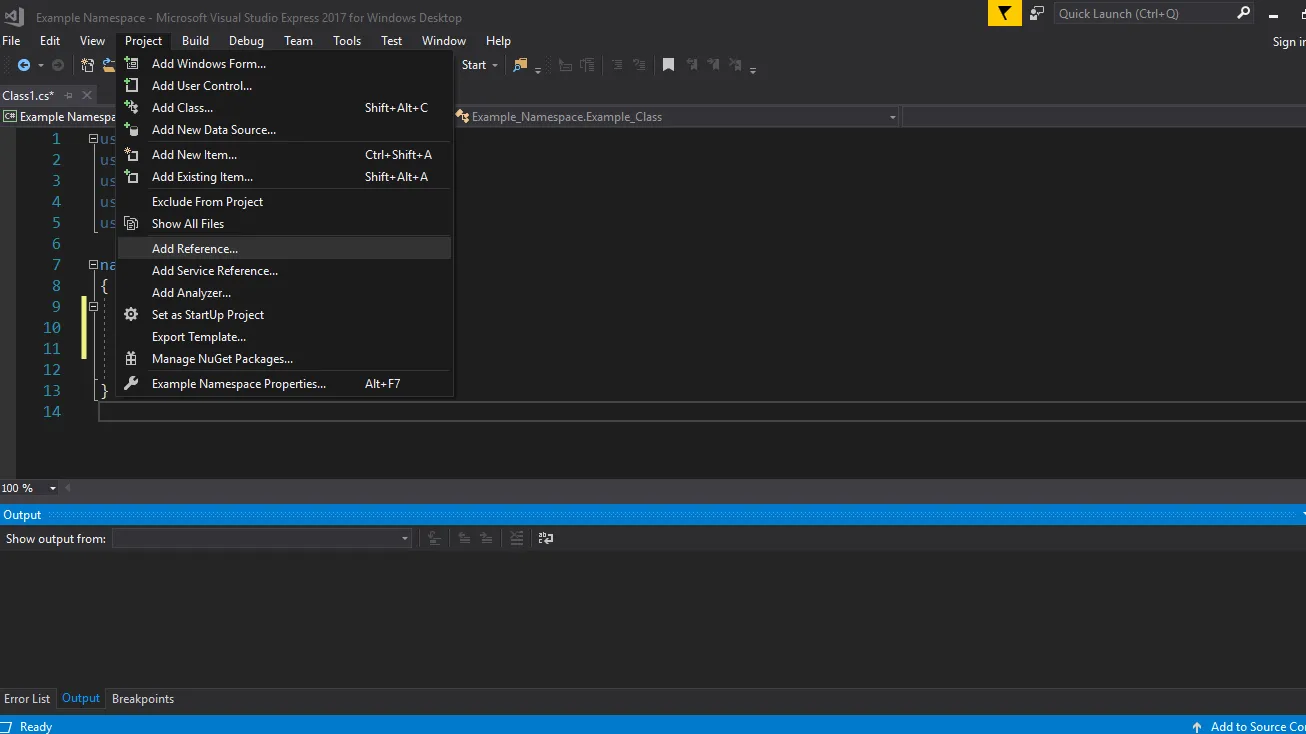Click the decrease indent toolbar icon

click(566, 65)
